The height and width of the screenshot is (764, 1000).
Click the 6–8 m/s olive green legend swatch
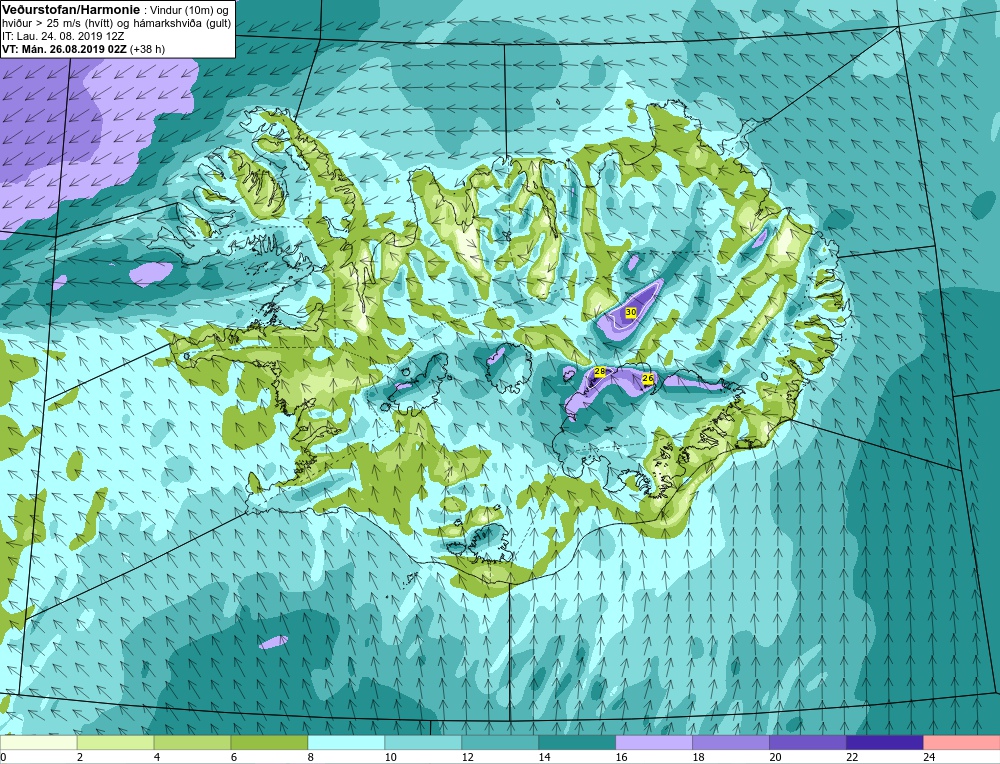pos(269,743)
